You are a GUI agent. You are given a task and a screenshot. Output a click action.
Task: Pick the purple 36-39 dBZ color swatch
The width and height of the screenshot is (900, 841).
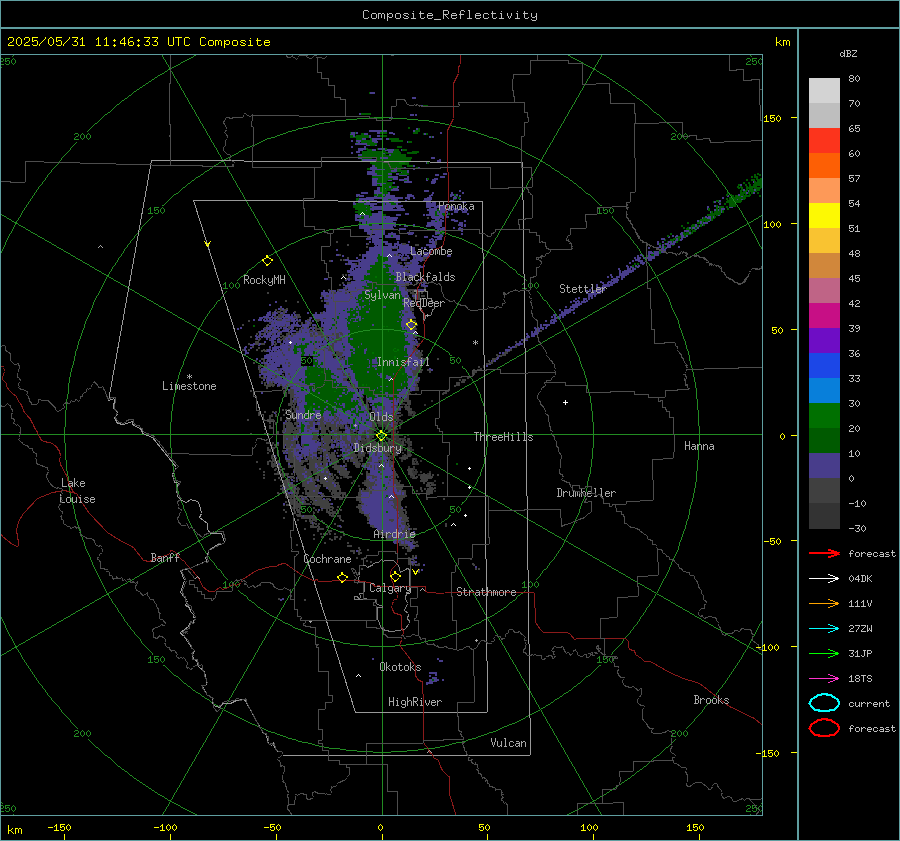pos(824,340)
